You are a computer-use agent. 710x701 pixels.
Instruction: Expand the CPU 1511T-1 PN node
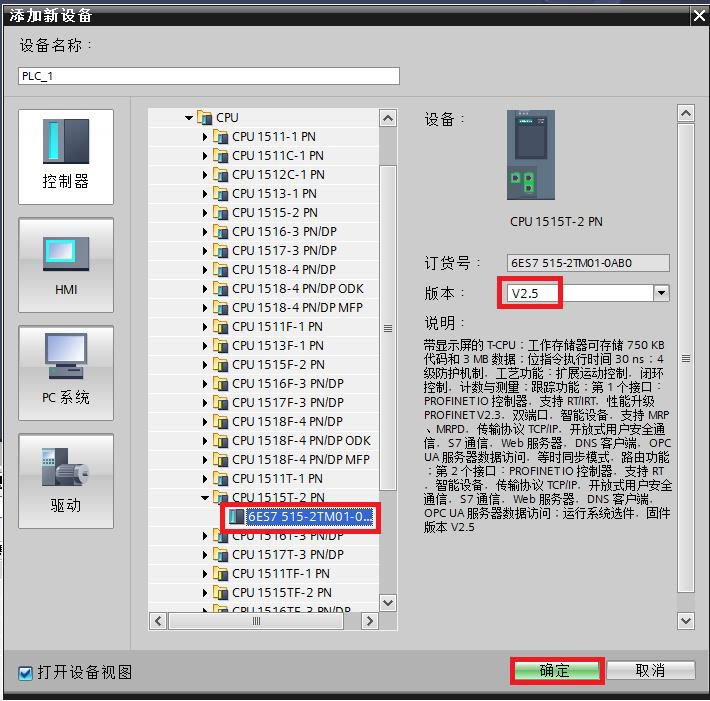pyautogui.click(x=205, y=479)
